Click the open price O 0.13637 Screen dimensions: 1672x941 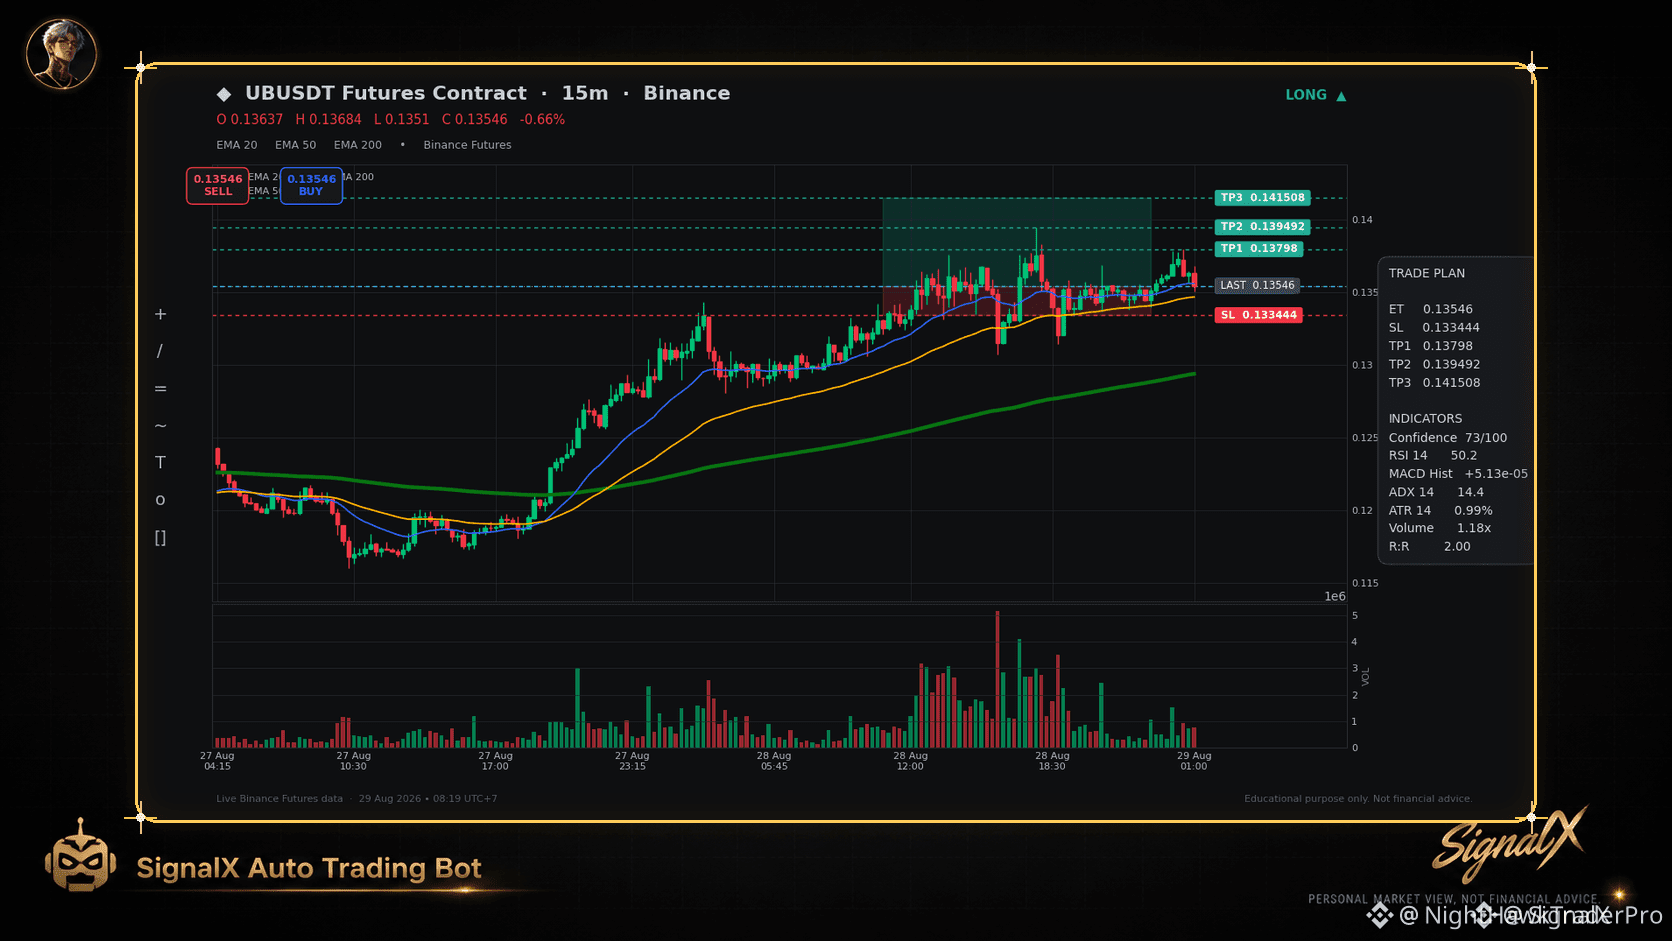[x=250, y=119]
